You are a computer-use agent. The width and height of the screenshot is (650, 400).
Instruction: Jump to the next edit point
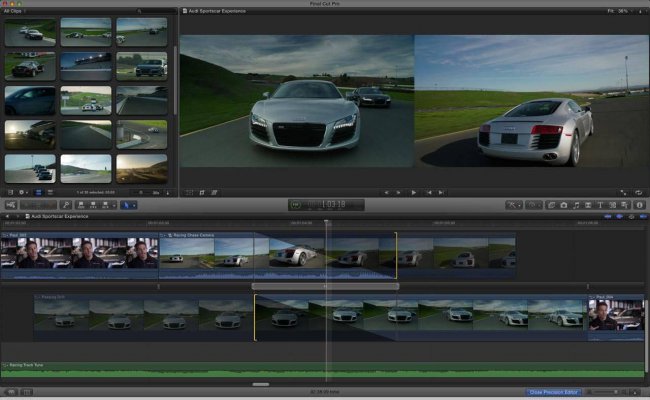coord(441,192)
